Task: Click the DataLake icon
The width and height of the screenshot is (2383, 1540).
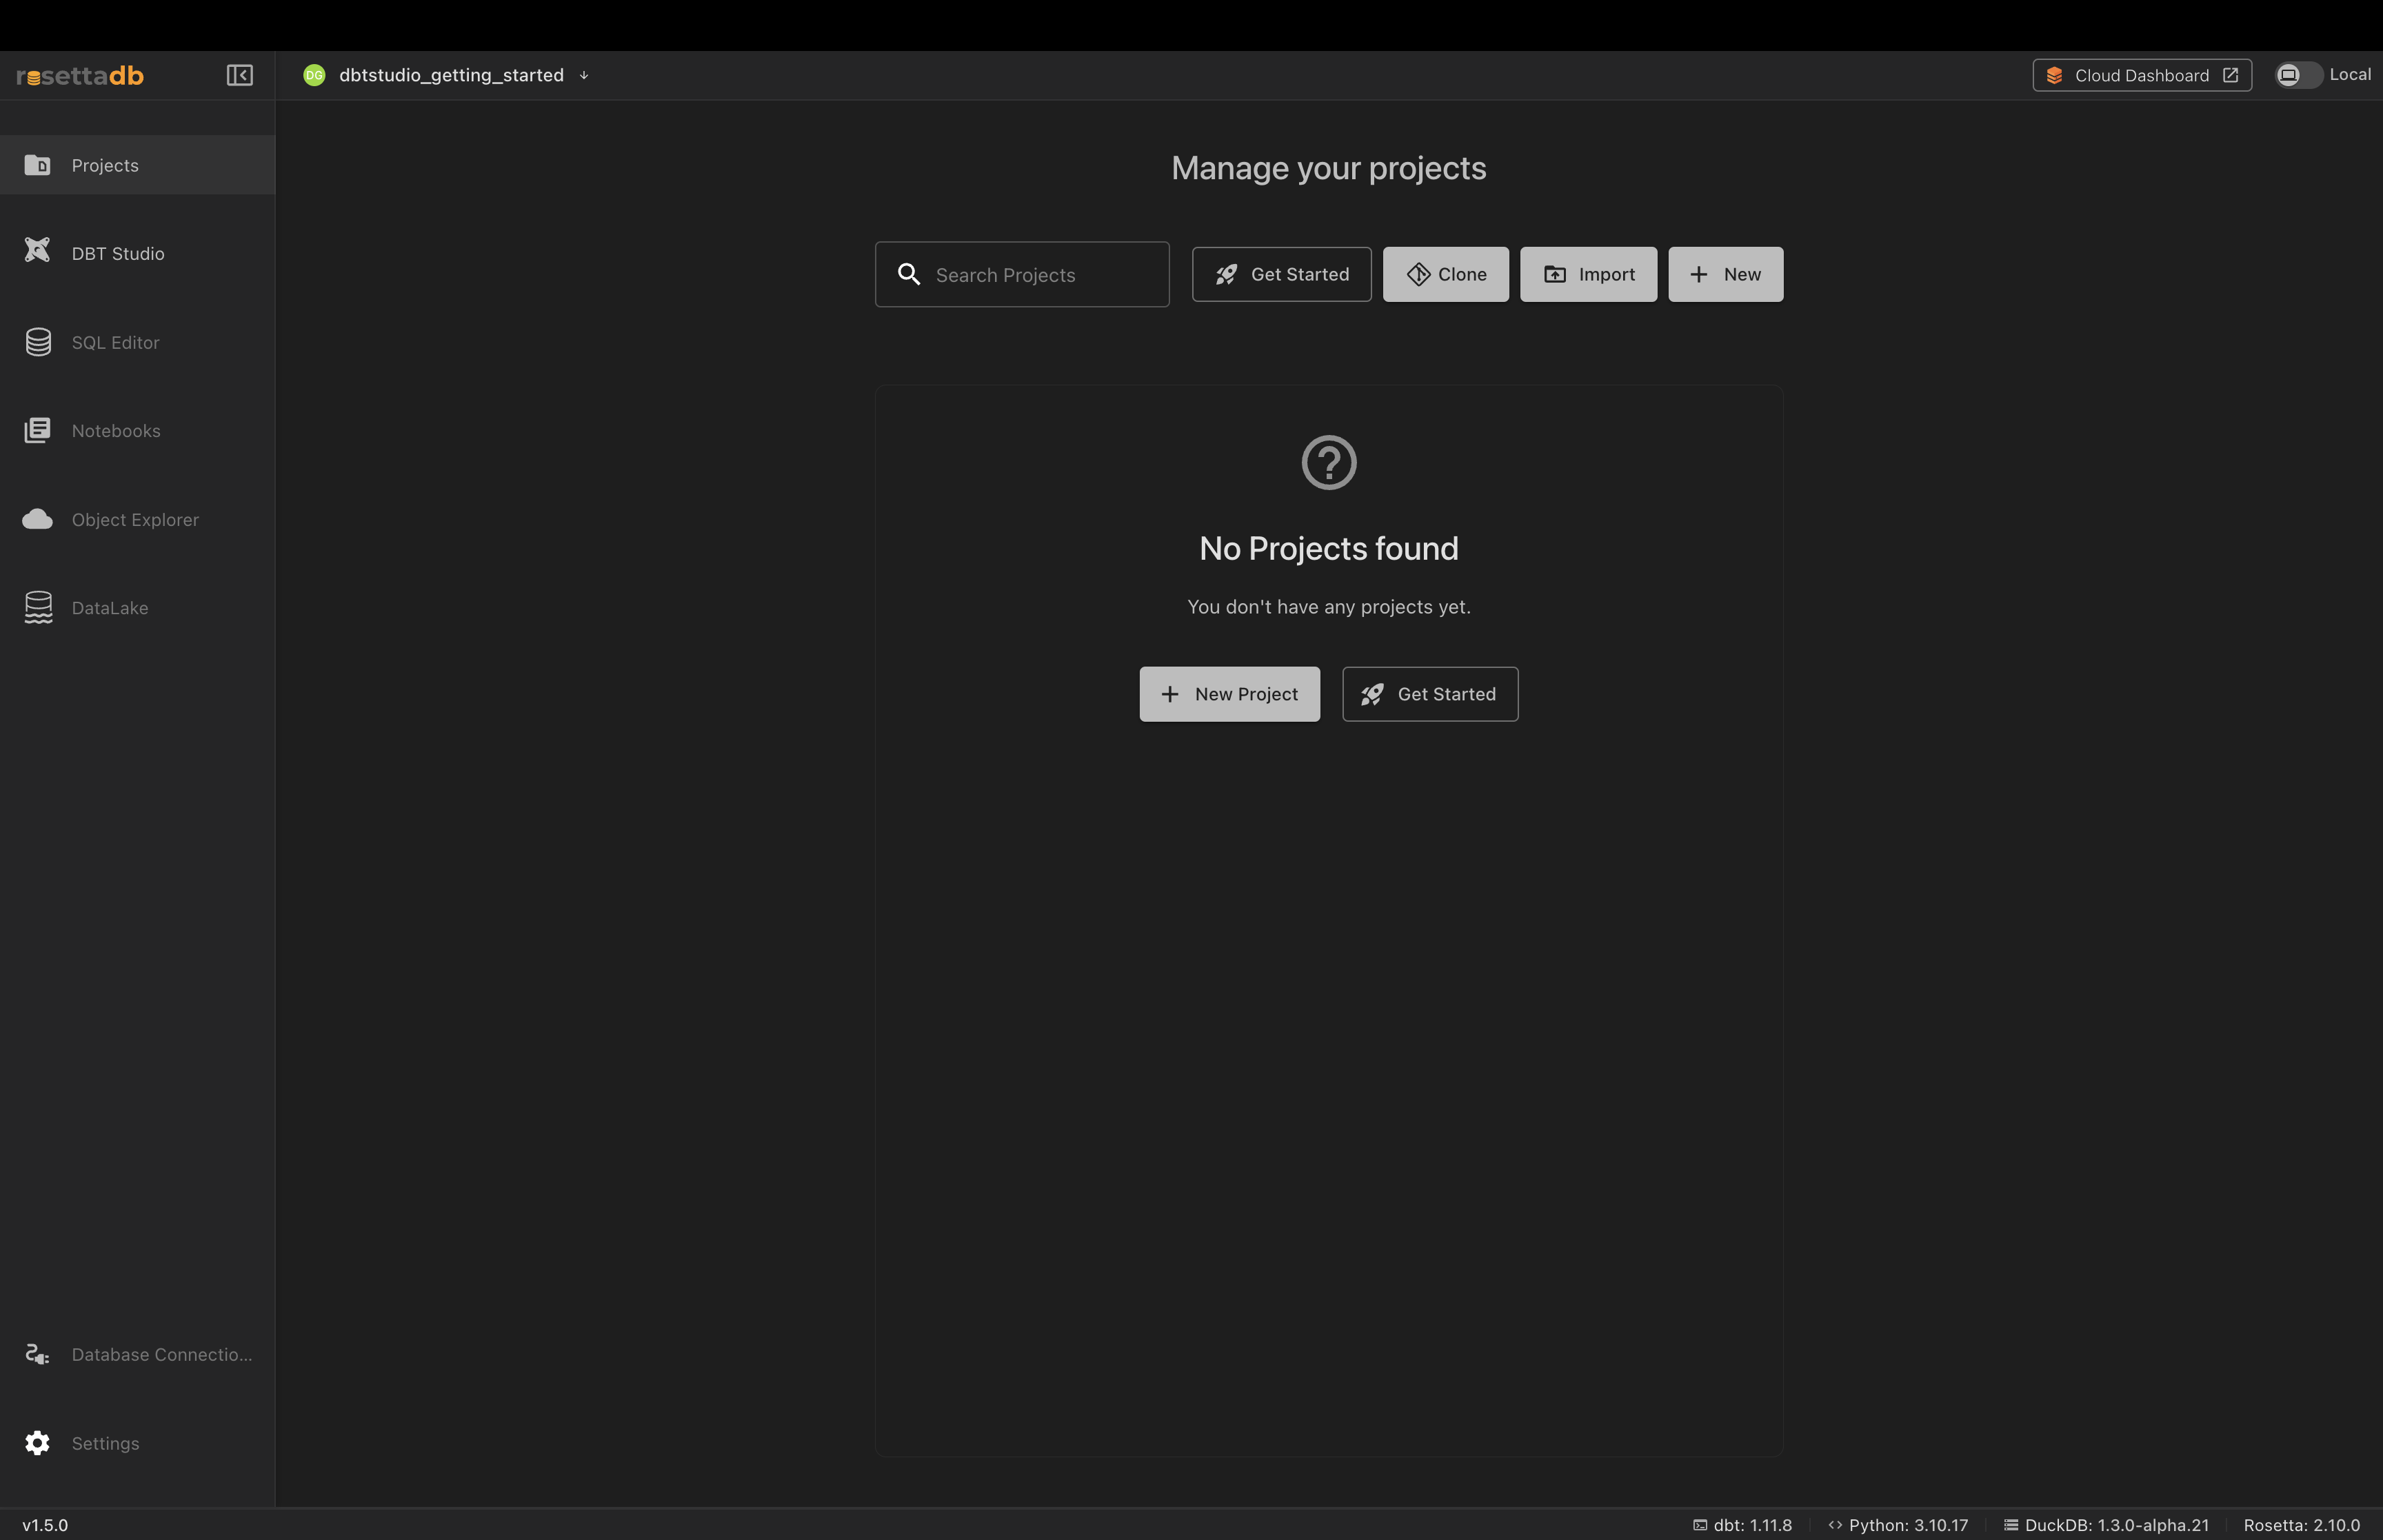Action: click(38, 607)
